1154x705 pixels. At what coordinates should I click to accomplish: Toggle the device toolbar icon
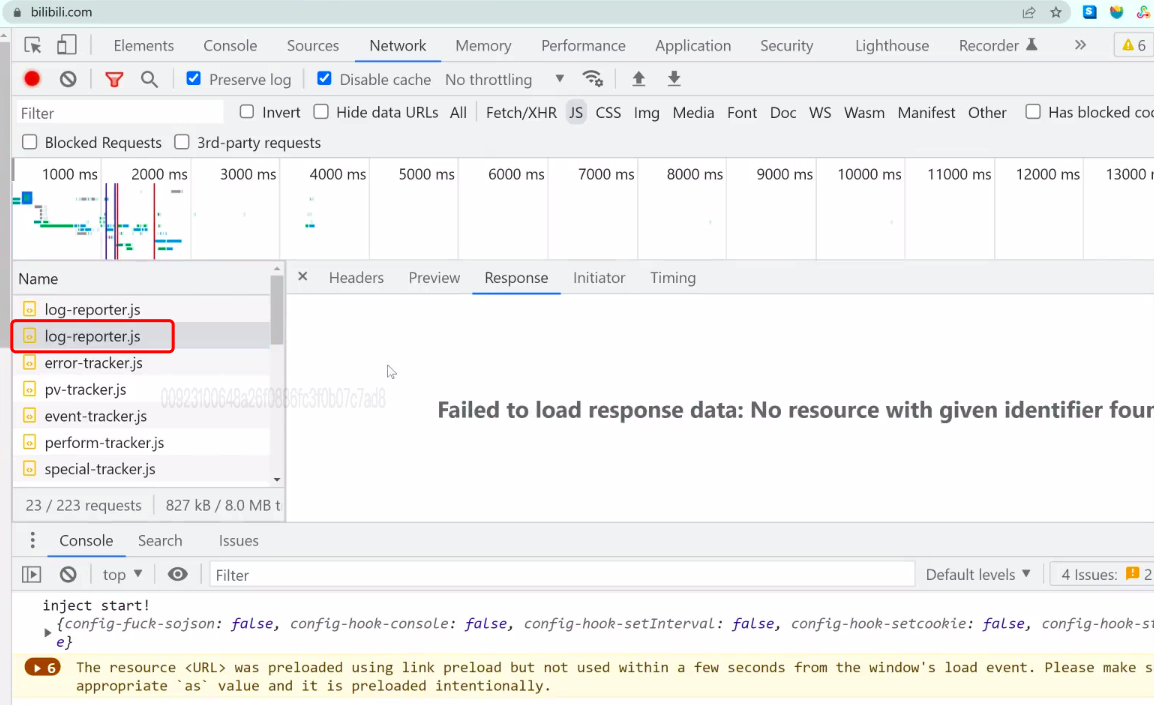click(x=66, y=45)
